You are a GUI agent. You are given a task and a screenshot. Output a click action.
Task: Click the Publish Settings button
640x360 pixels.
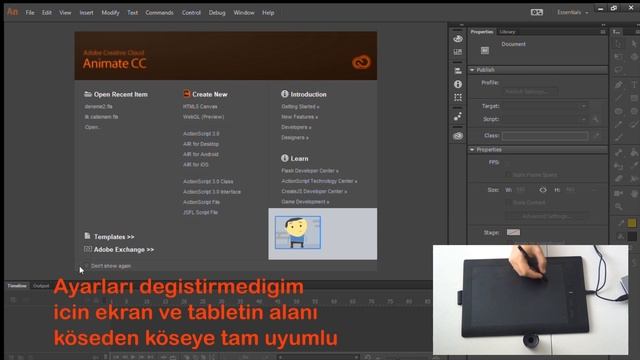tap(531, 91)
